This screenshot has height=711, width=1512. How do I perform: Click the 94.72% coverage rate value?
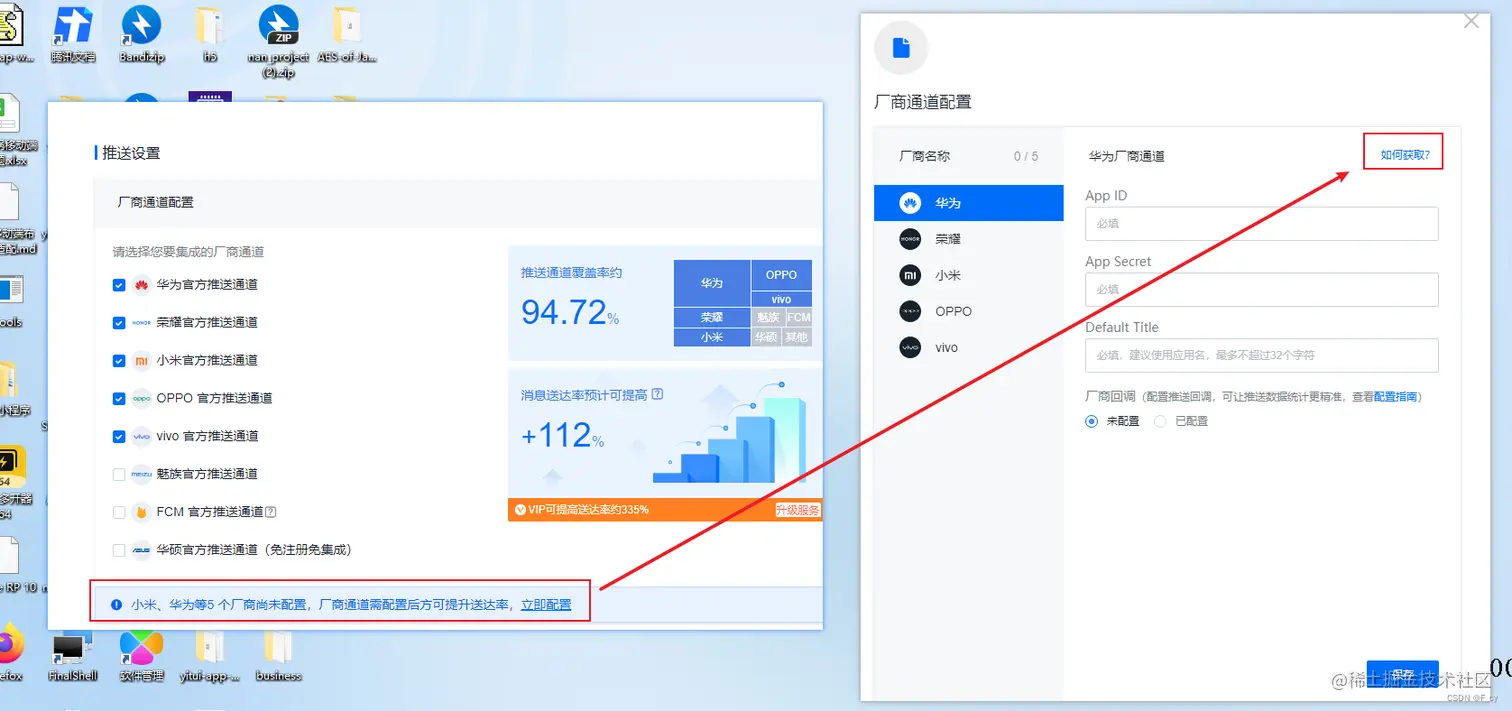tap(570, 313)
